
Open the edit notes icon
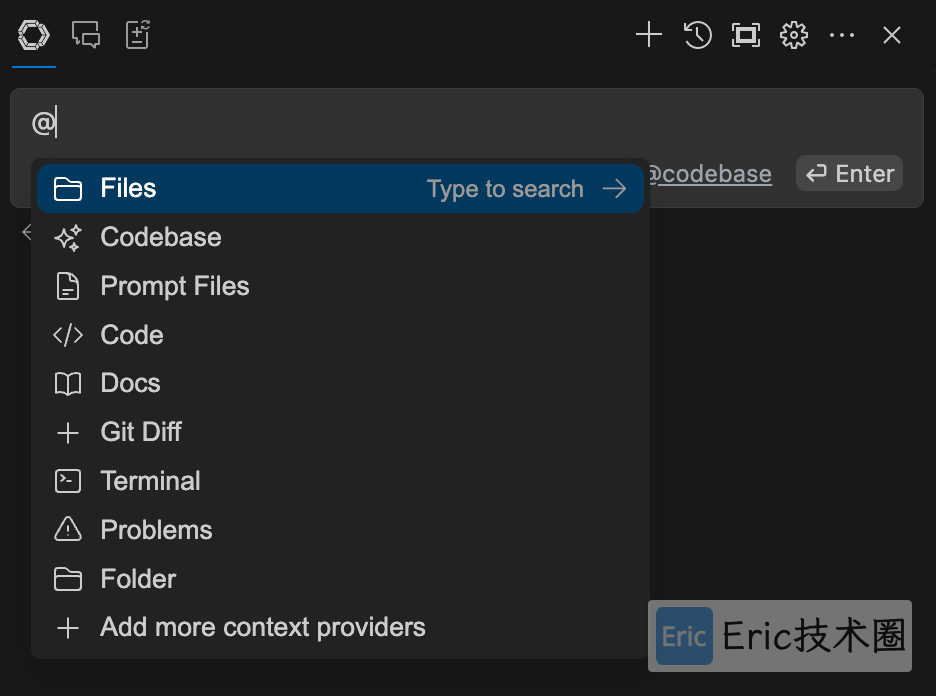click(137, 35)
